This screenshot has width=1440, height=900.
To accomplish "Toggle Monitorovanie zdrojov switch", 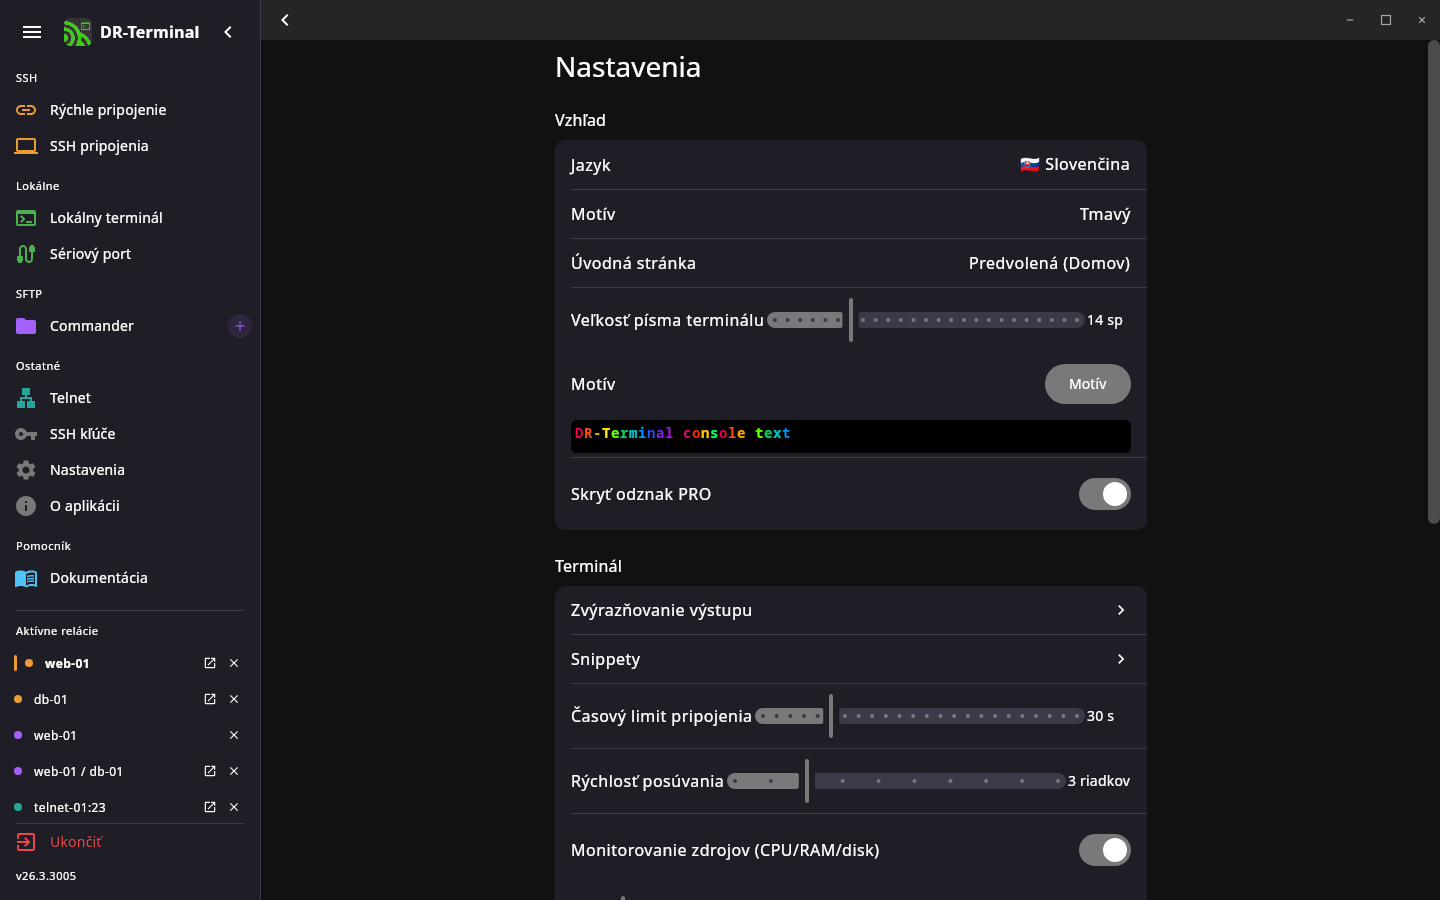I will 1105,850.
